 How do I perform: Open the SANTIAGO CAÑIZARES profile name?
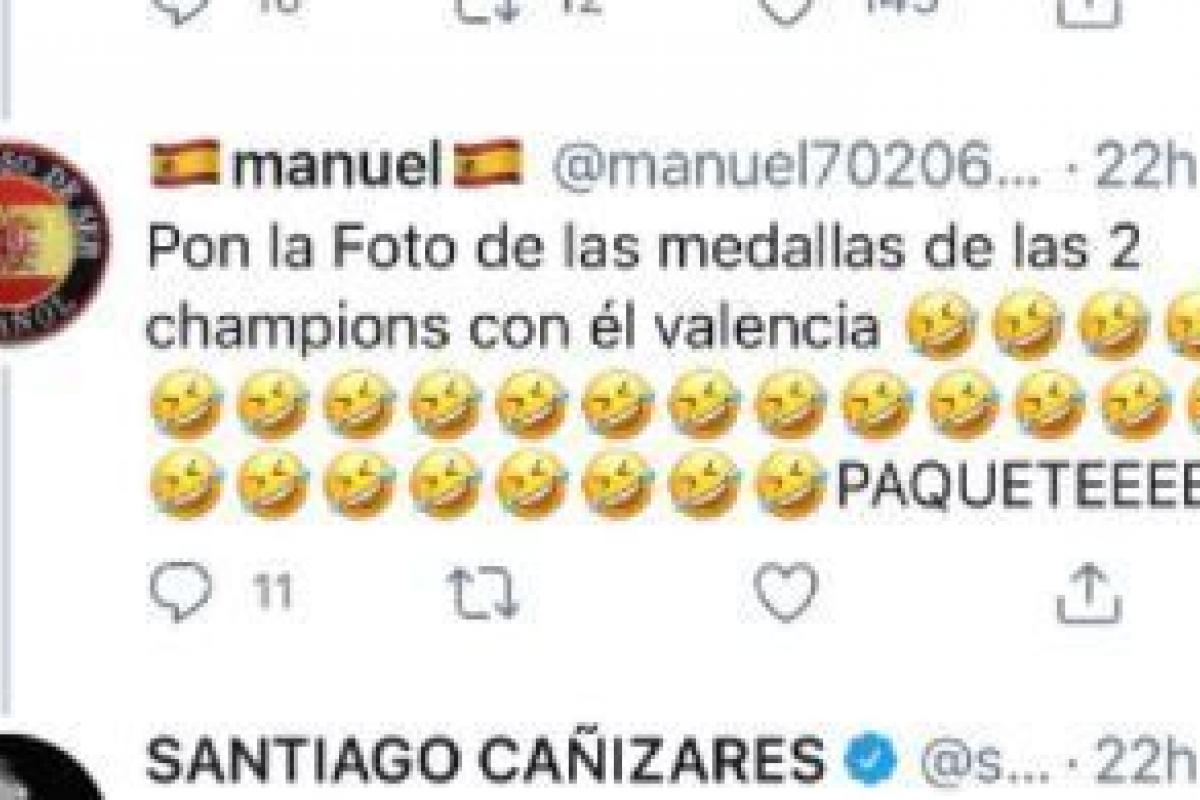485,764
